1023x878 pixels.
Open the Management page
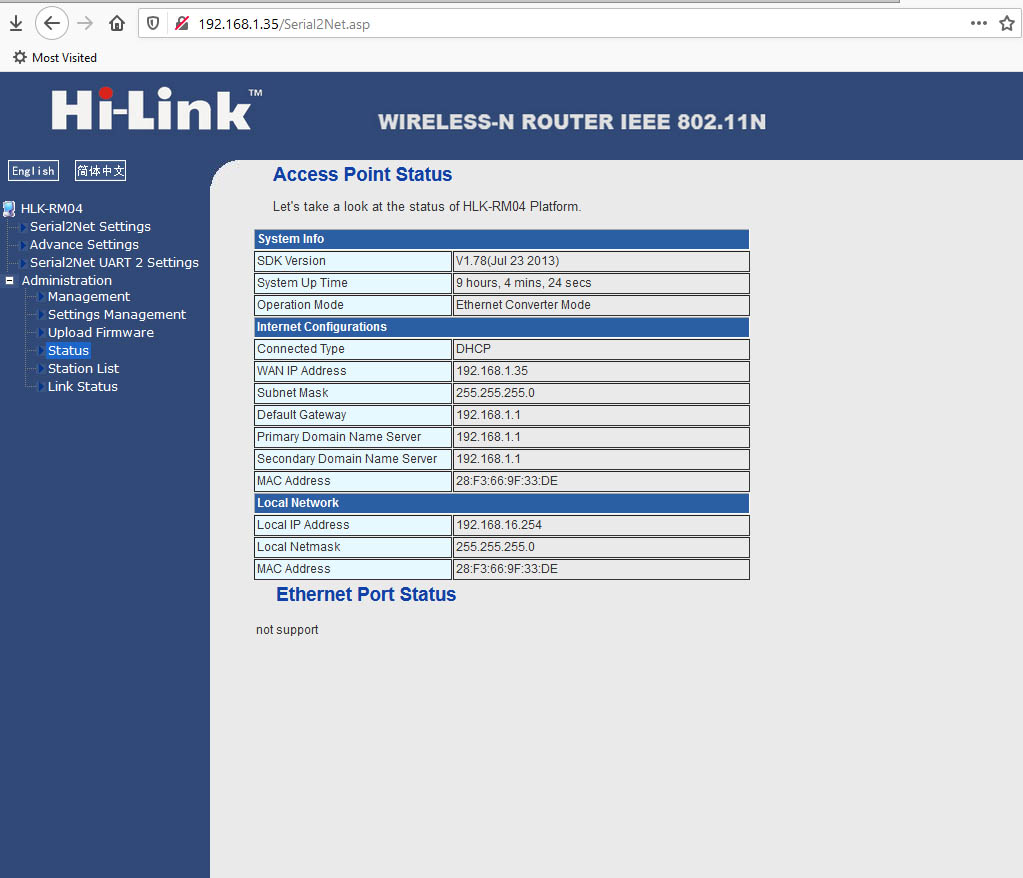pyautogui.click(x=89, y=297)
